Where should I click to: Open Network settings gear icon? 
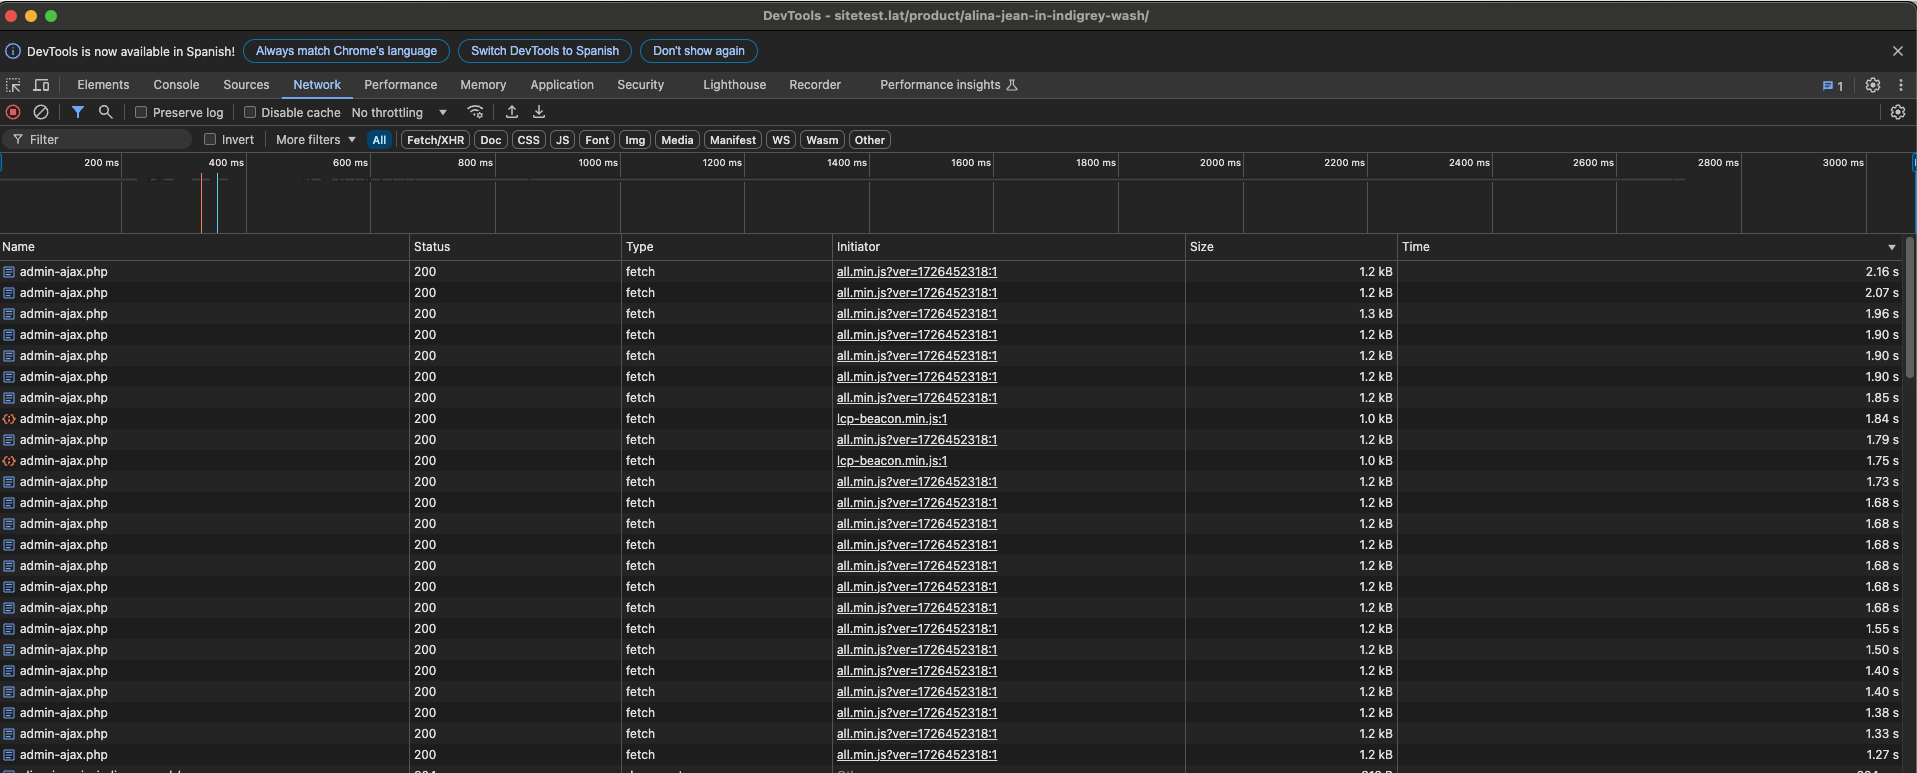coord(1897,112)
